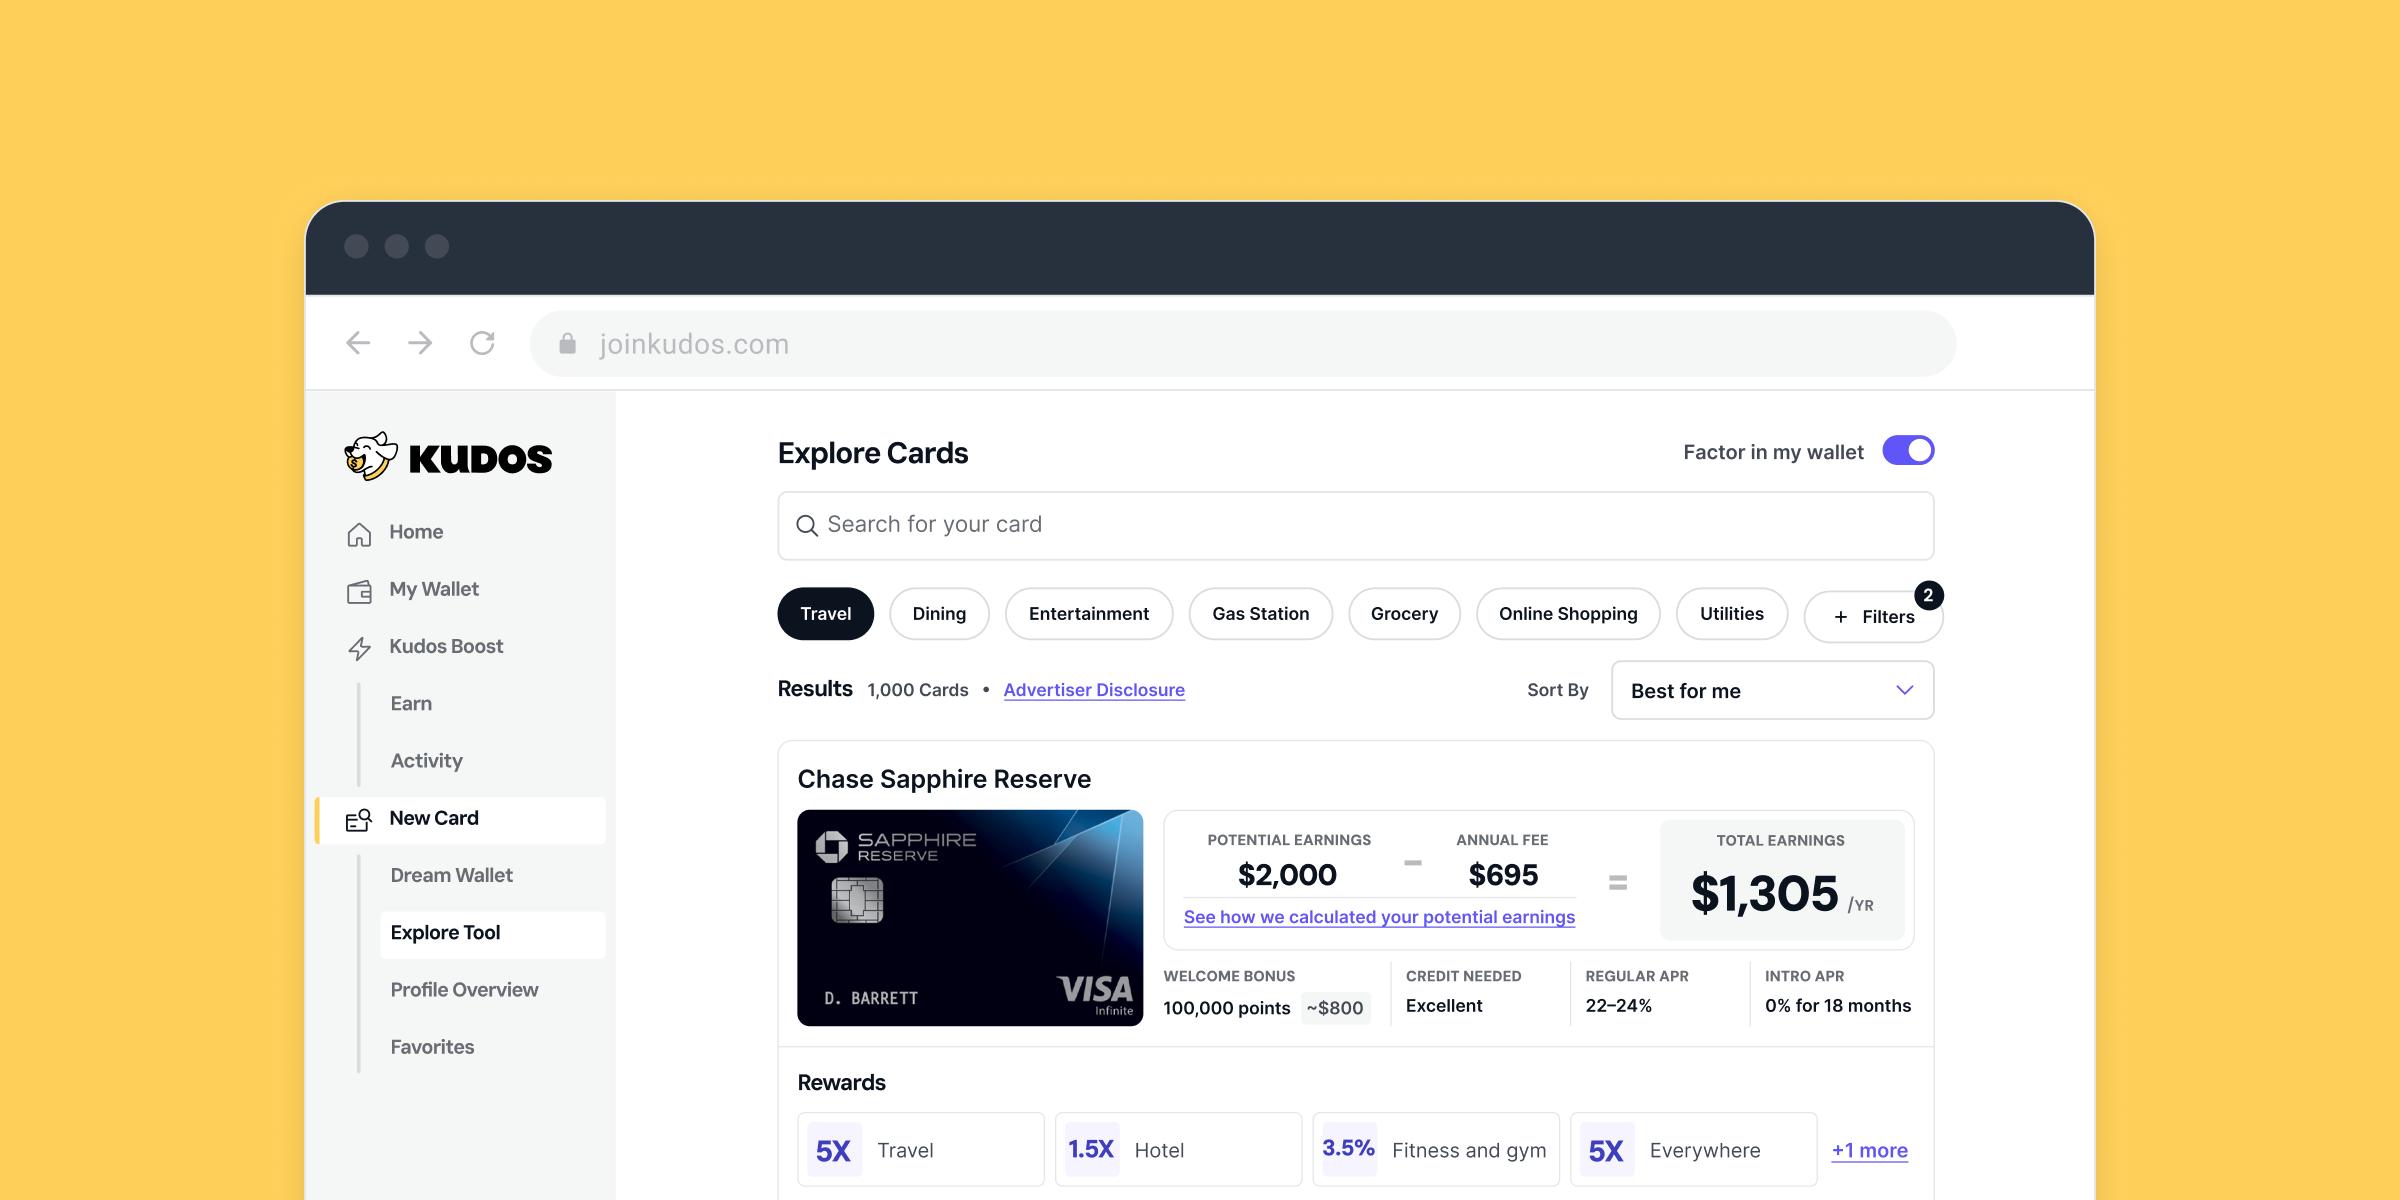Click the joinkudos.com address bar
2400x1200 pixels.
pyautogui.click(x=1243, y=344)
